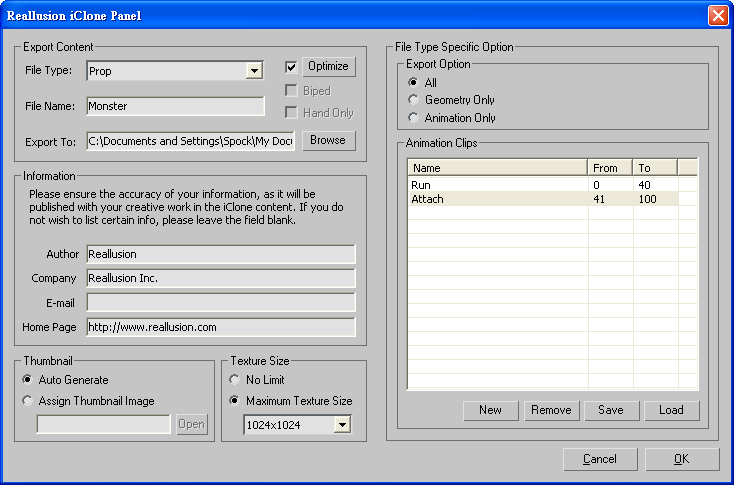
Task: Click Save to store animation clips
Action: 611,410
